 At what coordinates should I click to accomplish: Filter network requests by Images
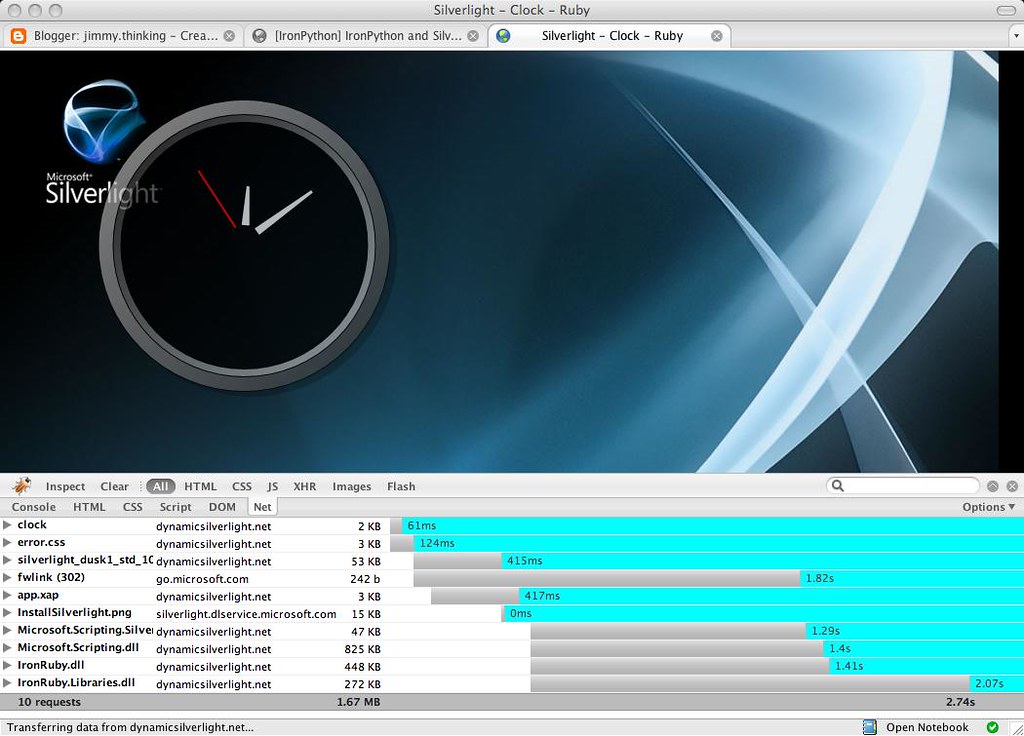pyautogui.click(x=351, y=486)
